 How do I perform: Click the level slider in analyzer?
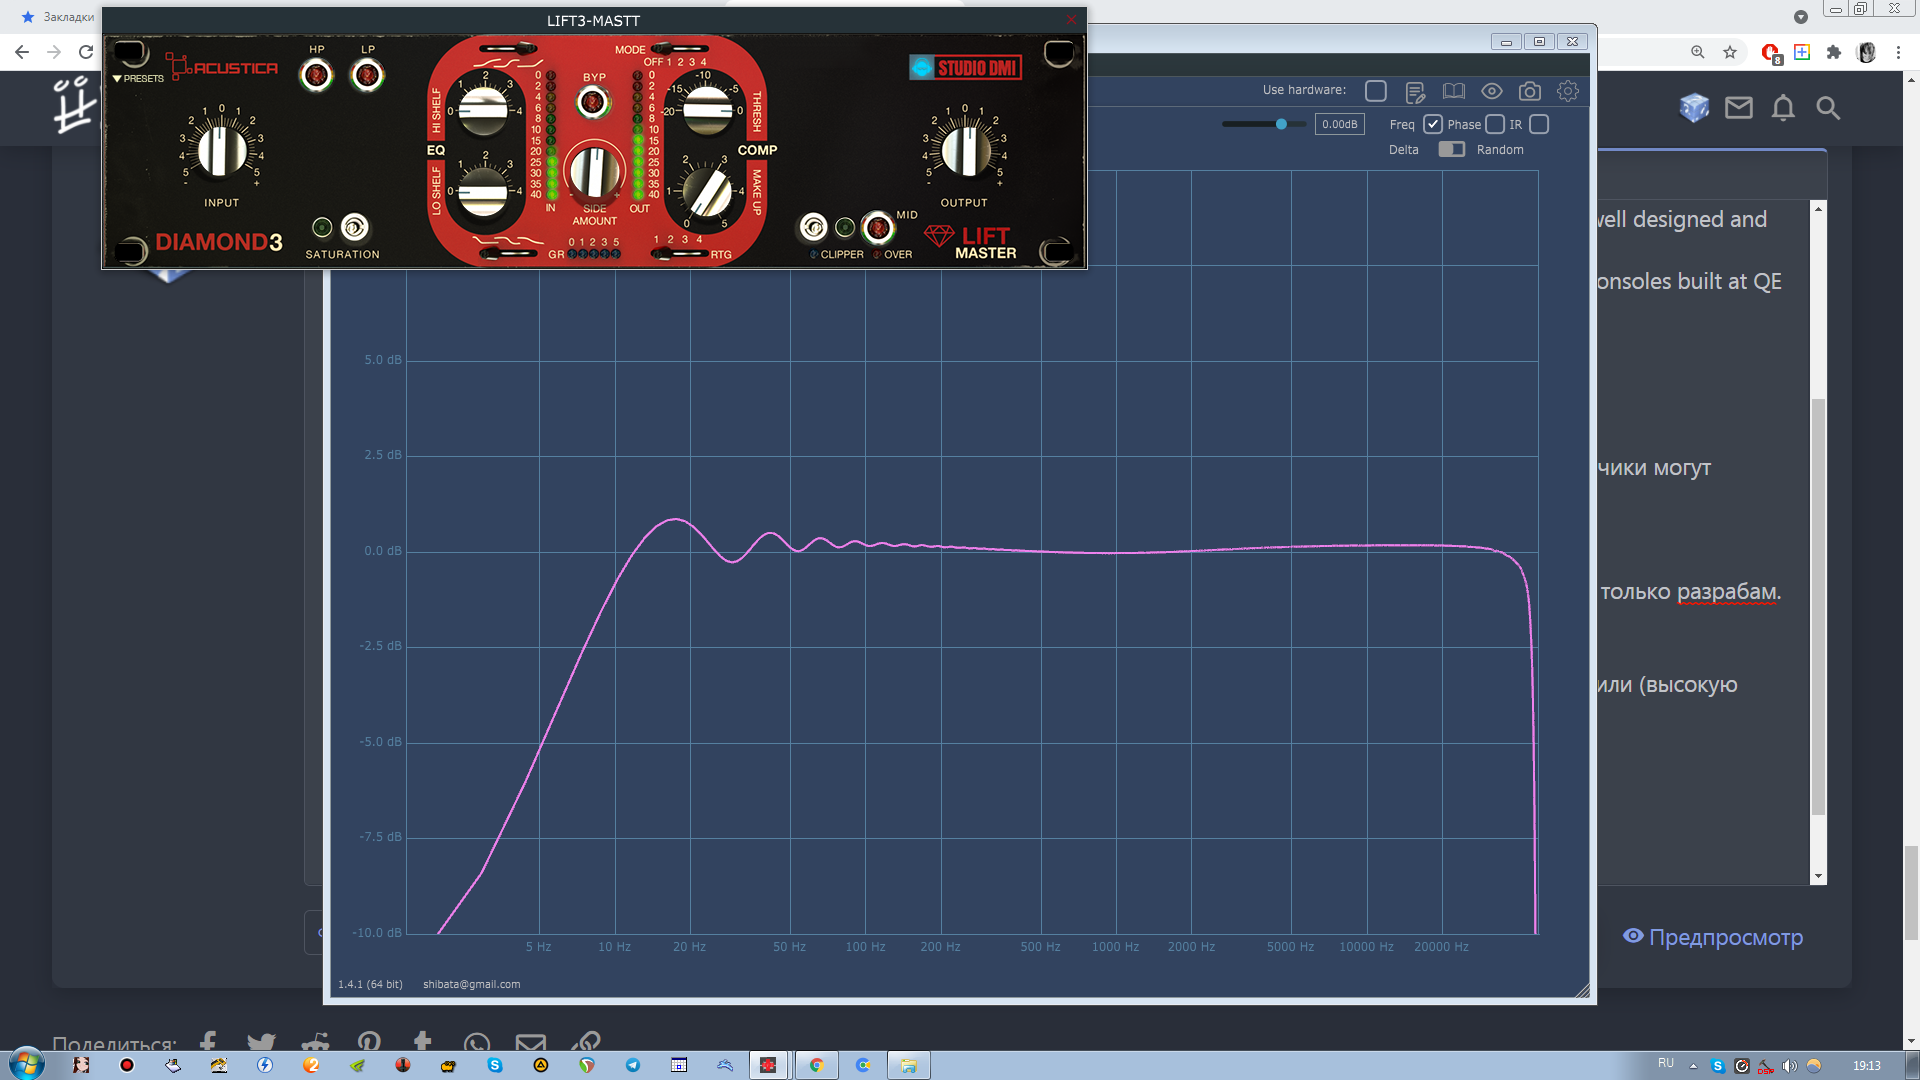[1264, 124]
